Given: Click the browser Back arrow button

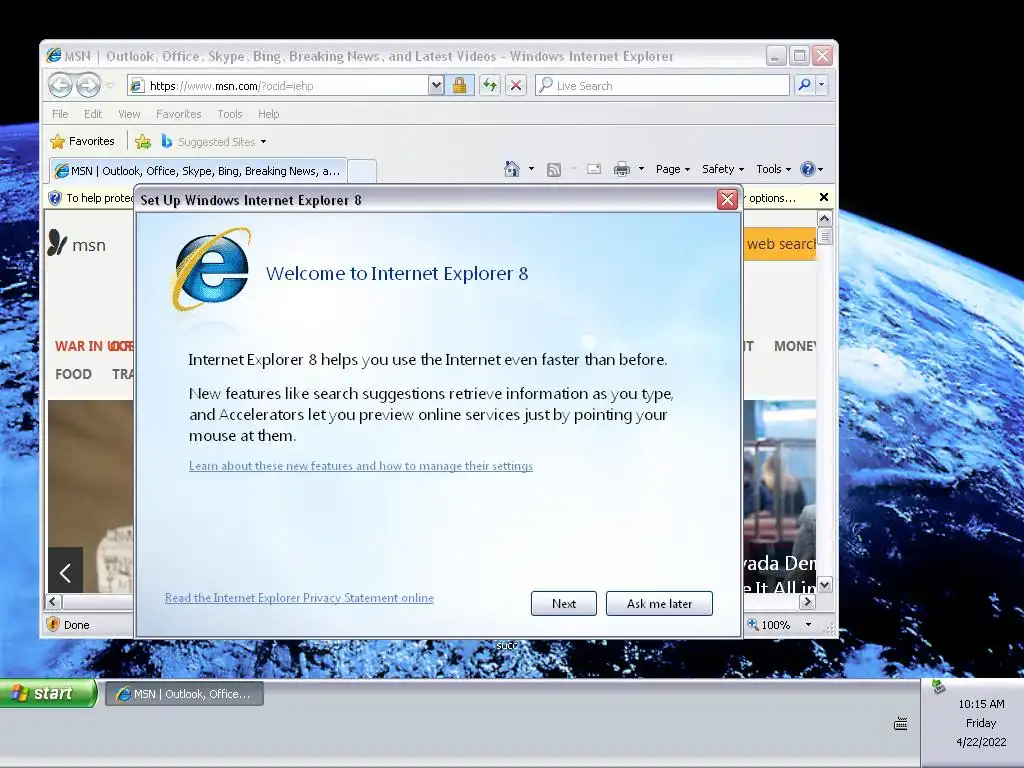Looking at the screenshot, I should [60, 85].
